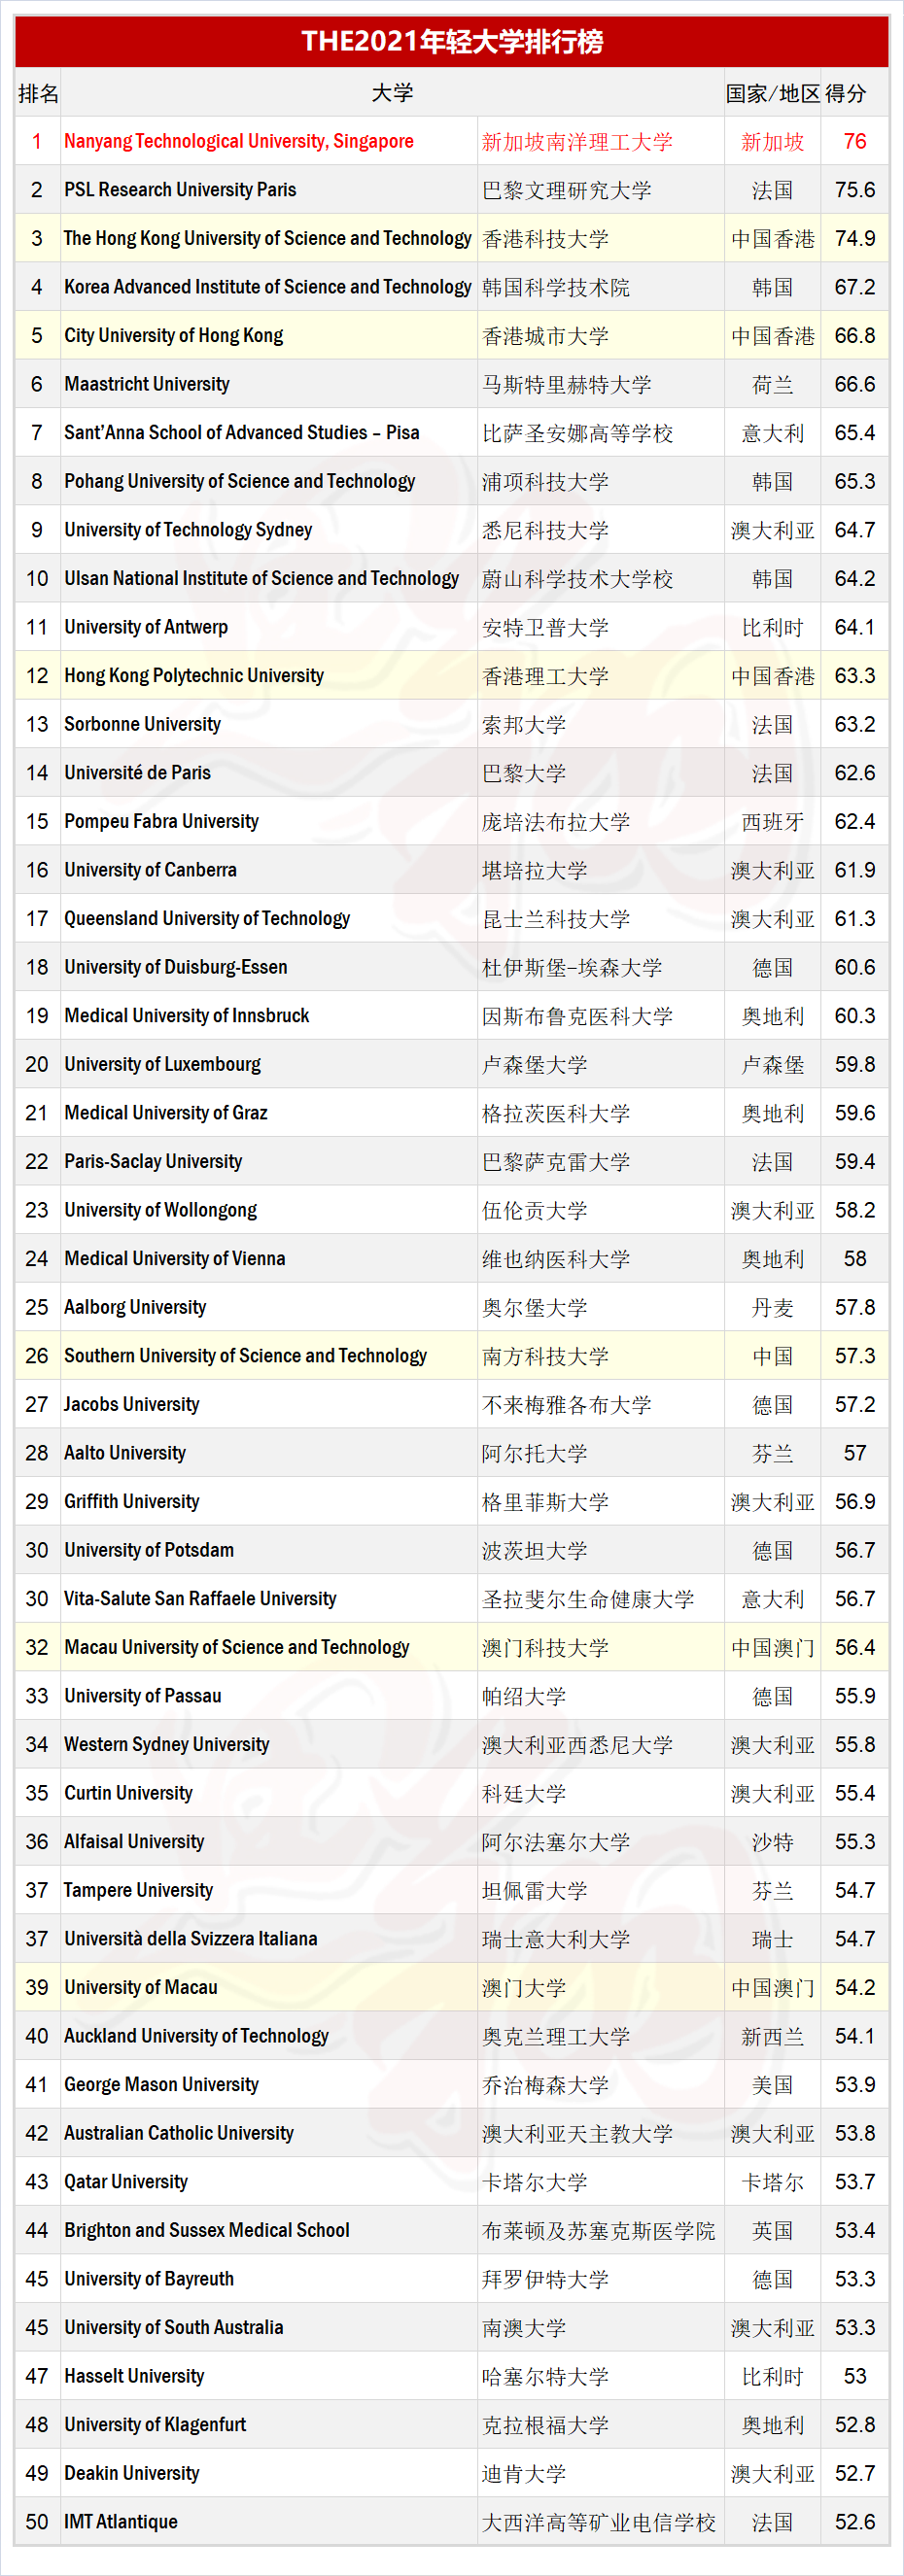The height and width of the screenshot is (2576, 904).
Task: Select University of Macau entry
Action: [269, 1988]
